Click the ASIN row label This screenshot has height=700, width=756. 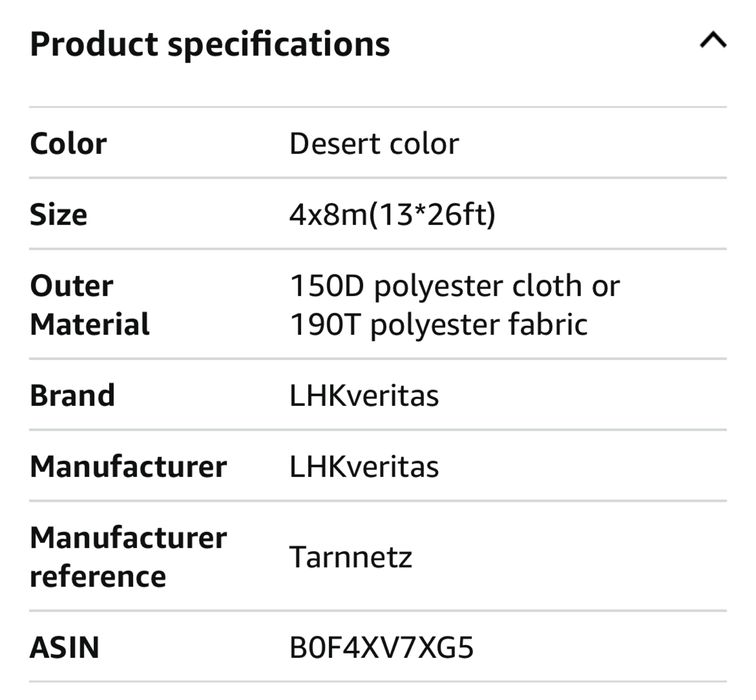coord(64,647)
